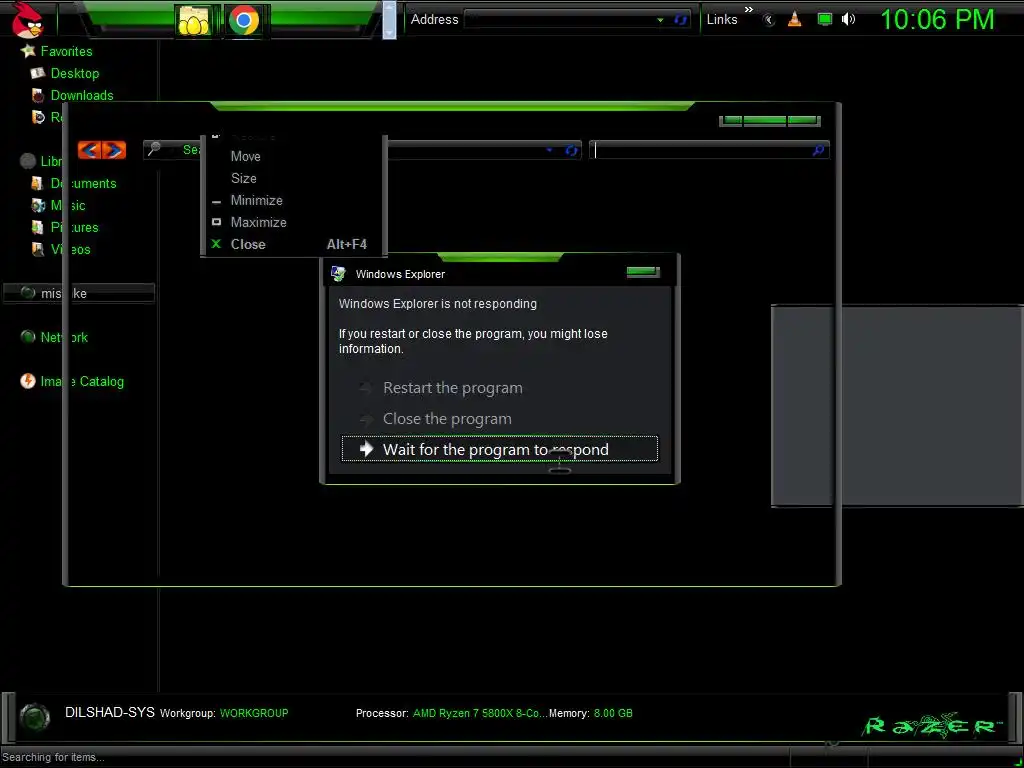Open Network in the navigation pane

coord(64,338)
